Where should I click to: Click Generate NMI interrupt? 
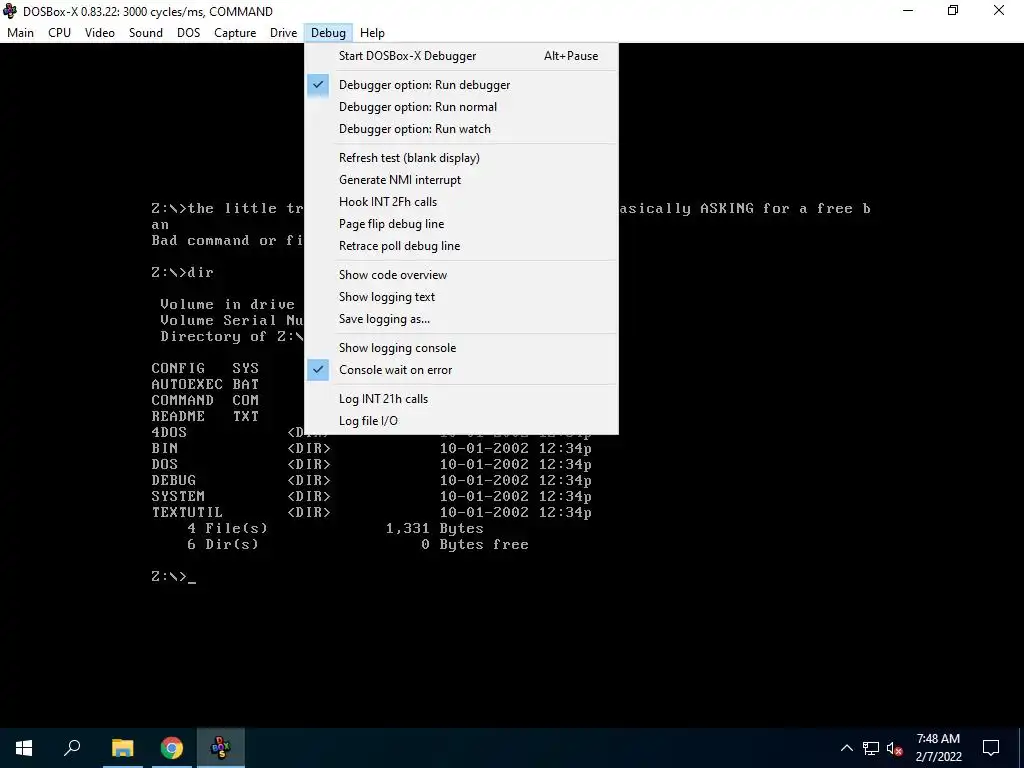tap(461, 180)
